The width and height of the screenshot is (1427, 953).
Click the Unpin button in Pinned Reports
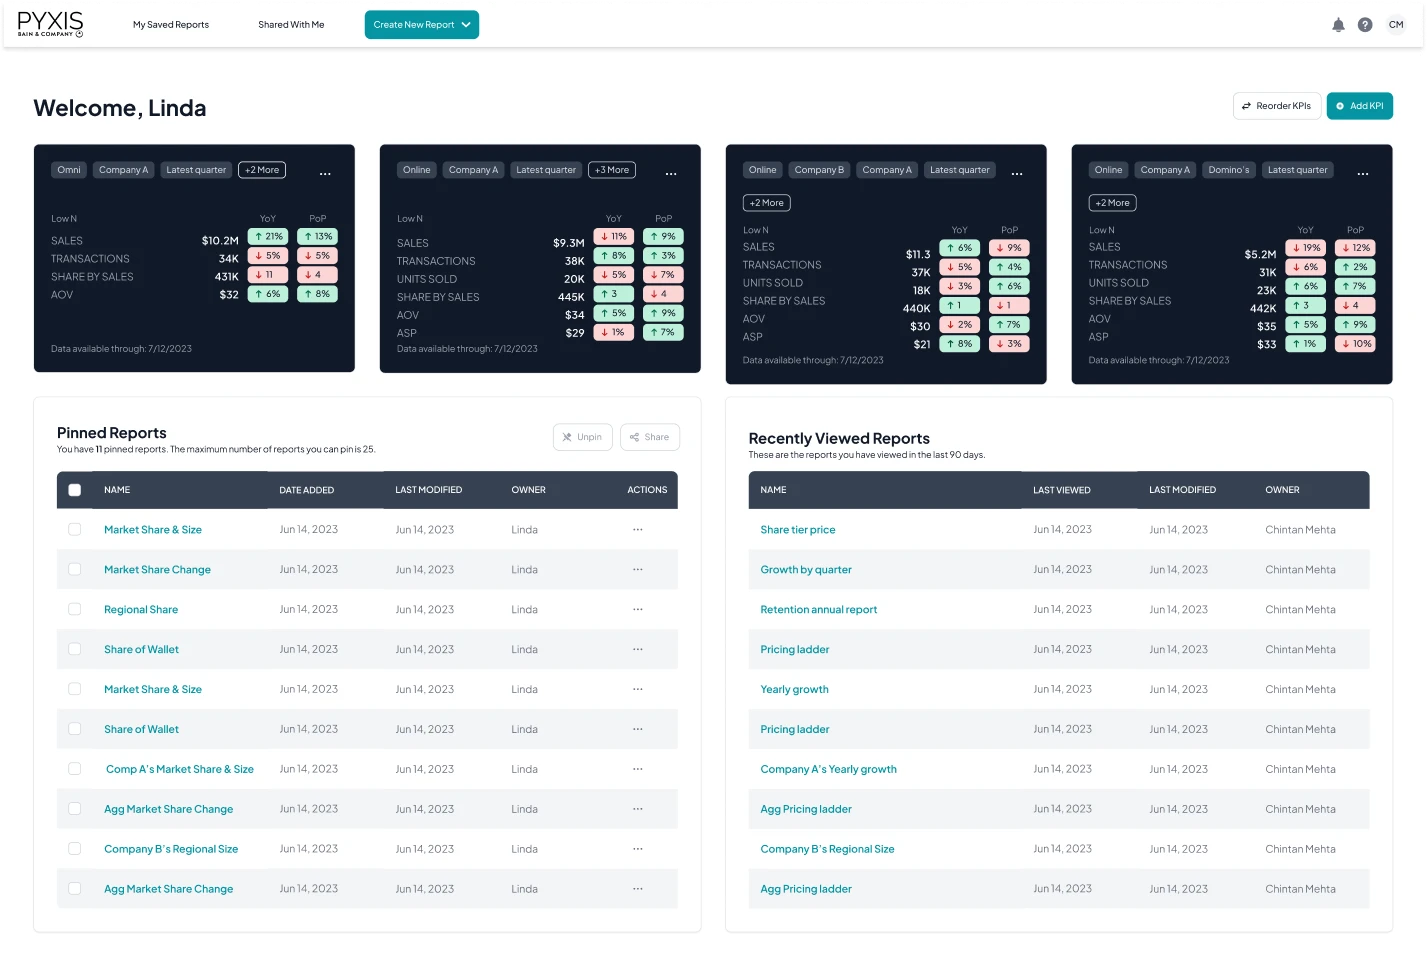click(x=582, y=436)
